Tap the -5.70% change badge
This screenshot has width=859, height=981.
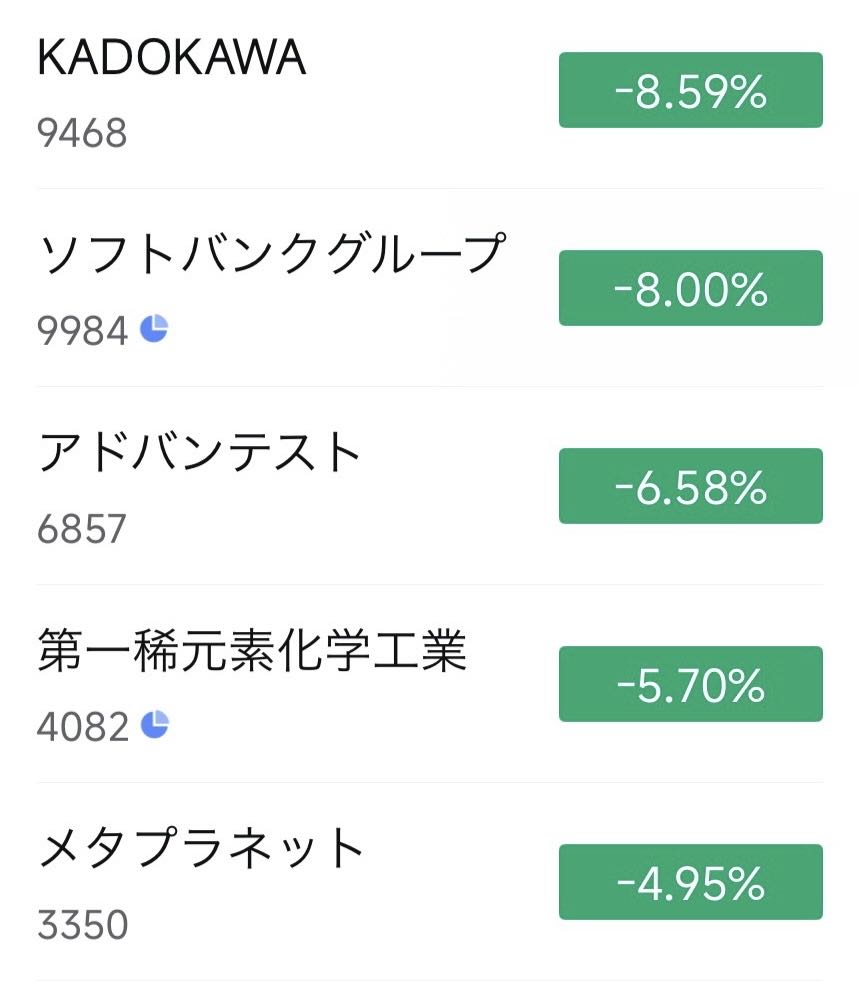[x=690, y=684]
